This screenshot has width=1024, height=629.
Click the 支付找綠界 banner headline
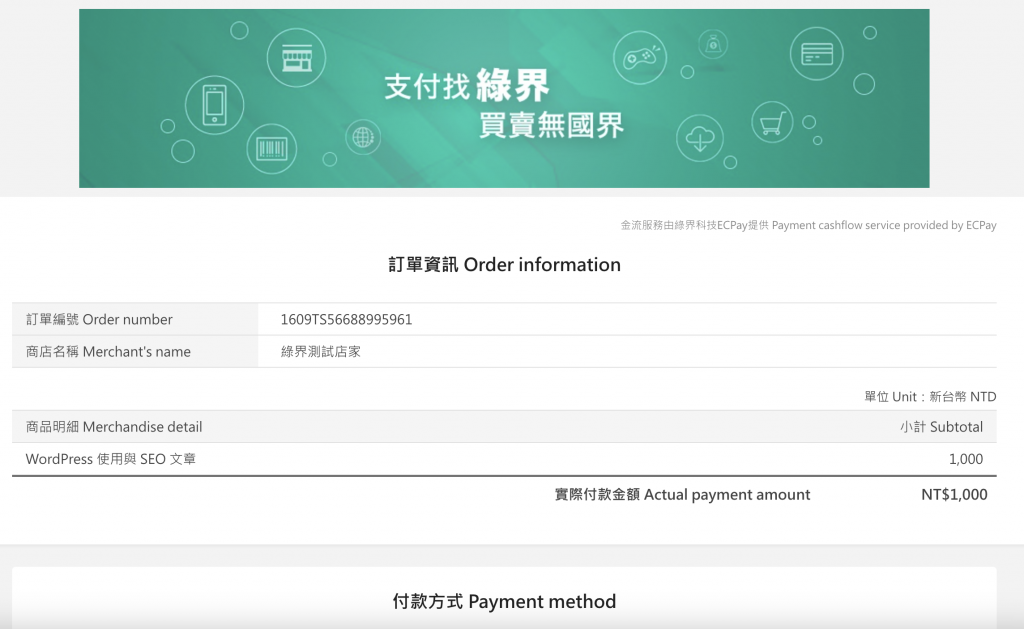pos(467,86)
